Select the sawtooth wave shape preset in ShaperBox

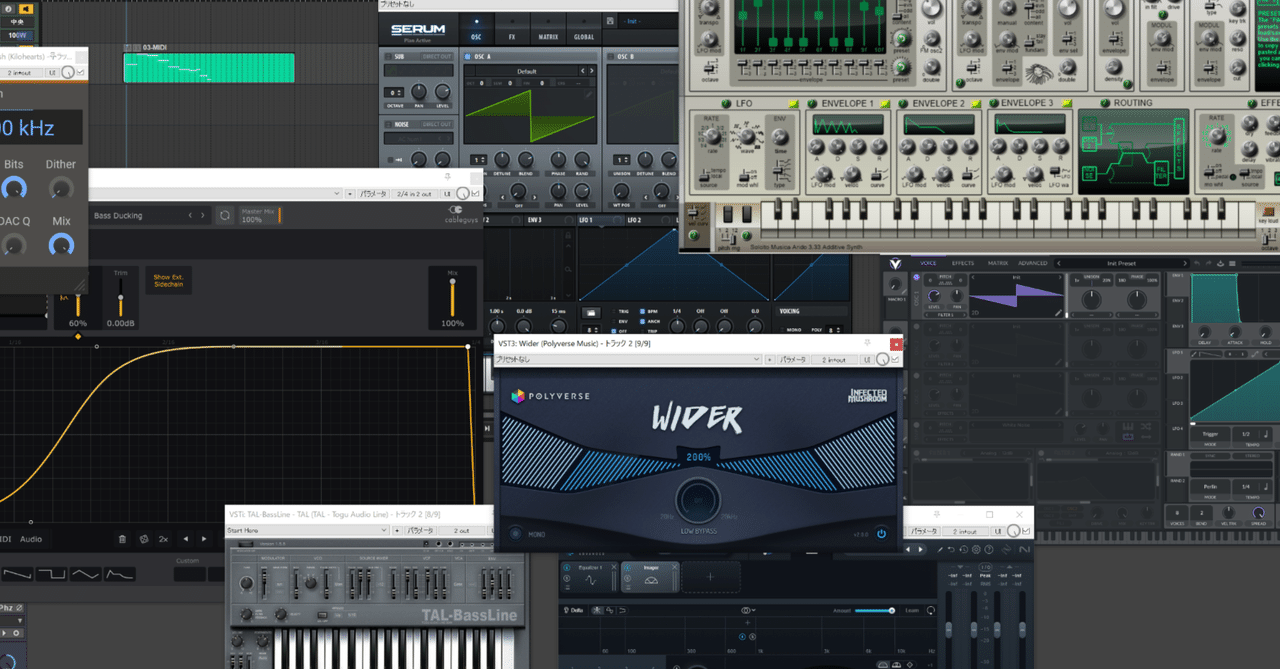coord(18,574)
